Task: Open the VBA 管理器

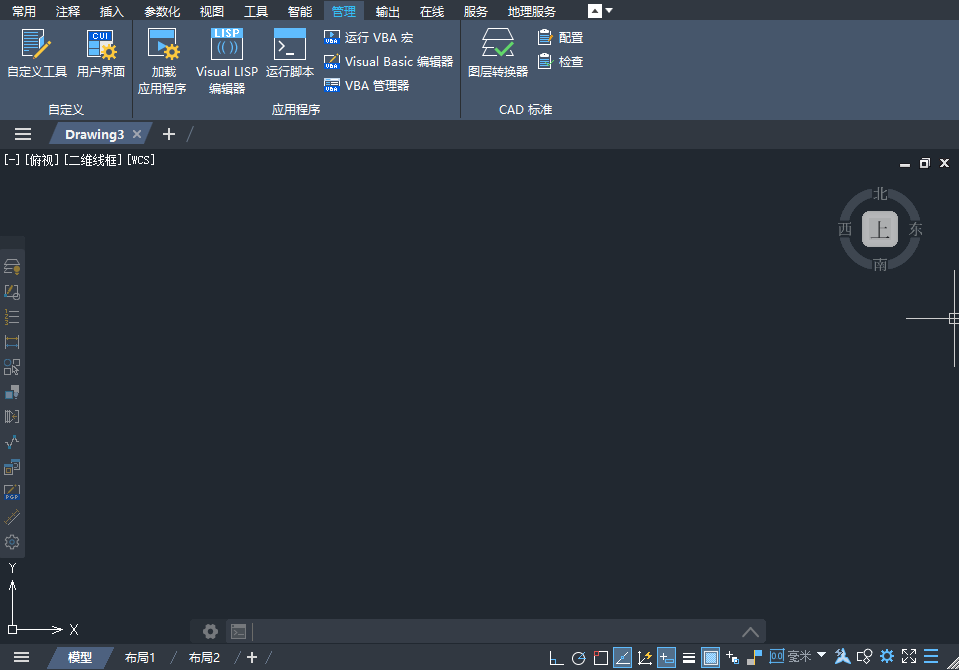Action: 366,86
